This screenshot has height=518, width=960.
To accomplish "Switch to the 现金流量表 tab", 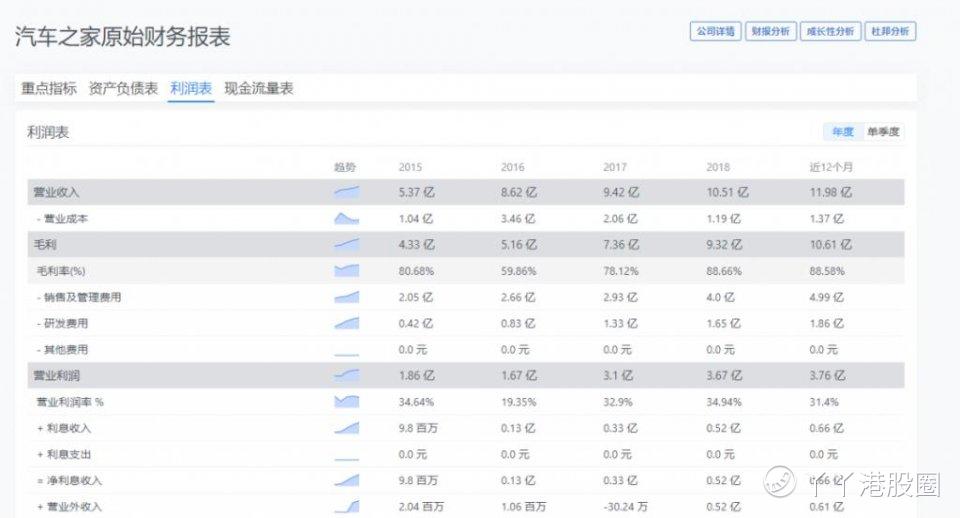I will click(259, 88).
